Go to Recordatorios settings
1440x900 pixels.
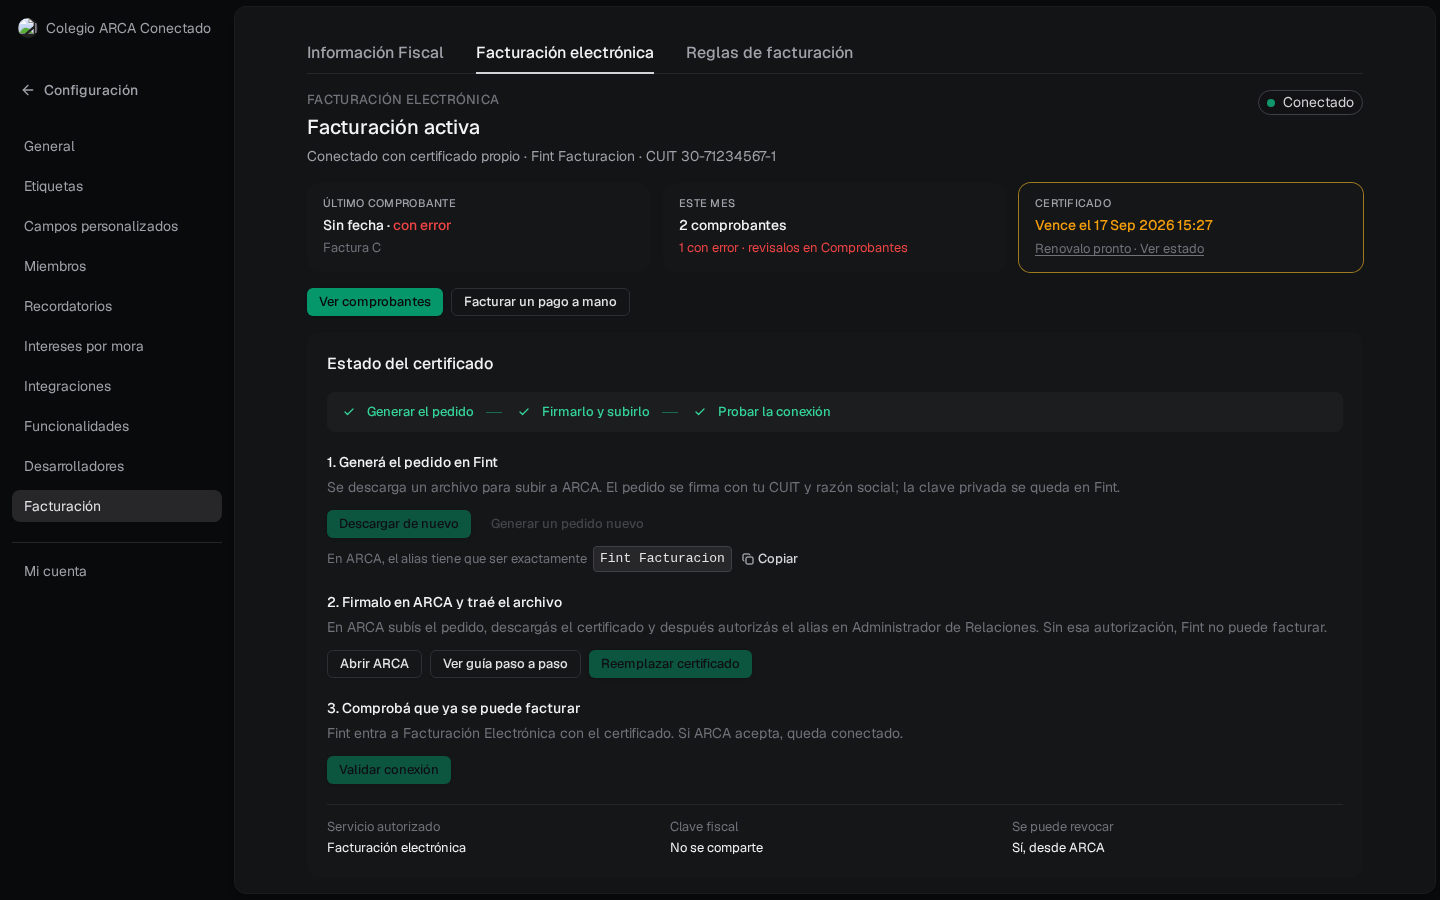tap(117, 306)
